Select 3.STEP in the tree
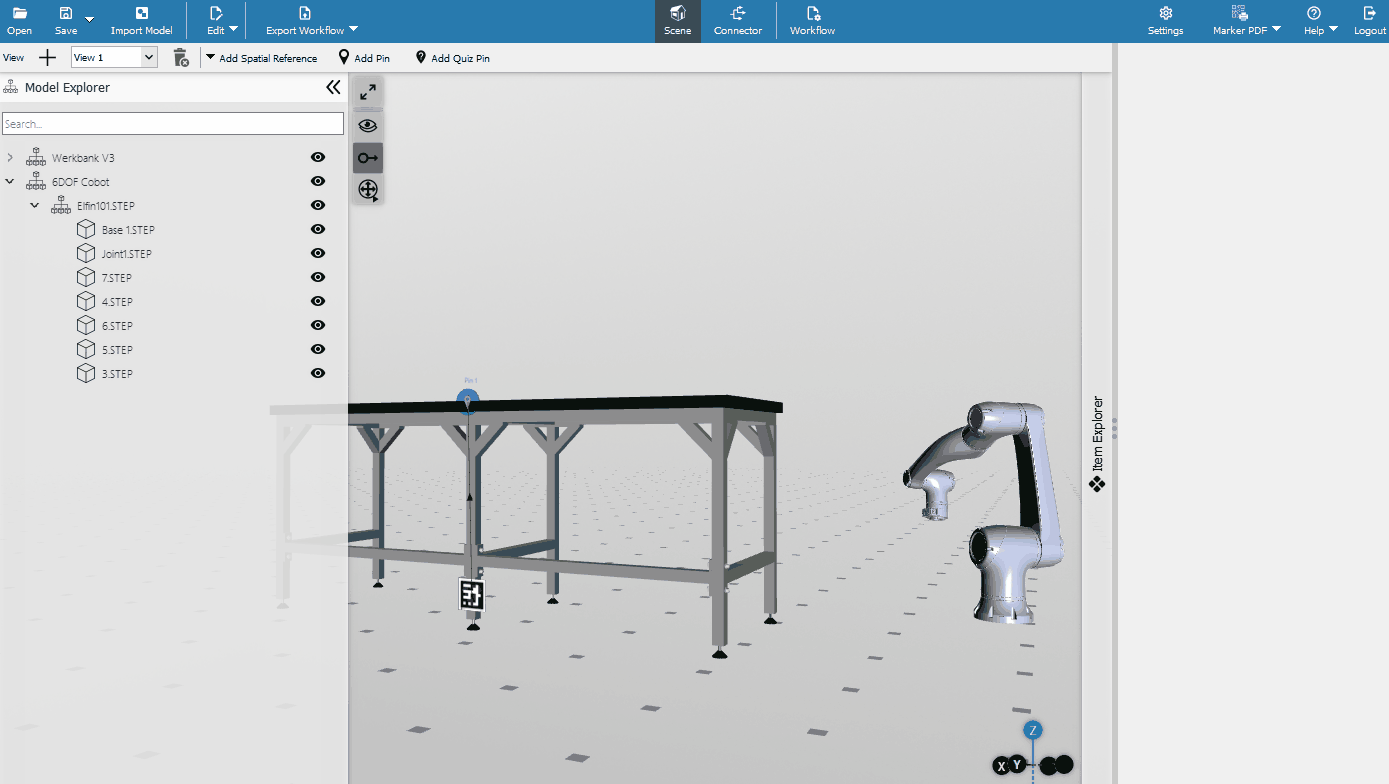This screenshot has width=1389, height=784. click(x=117, y=374)
